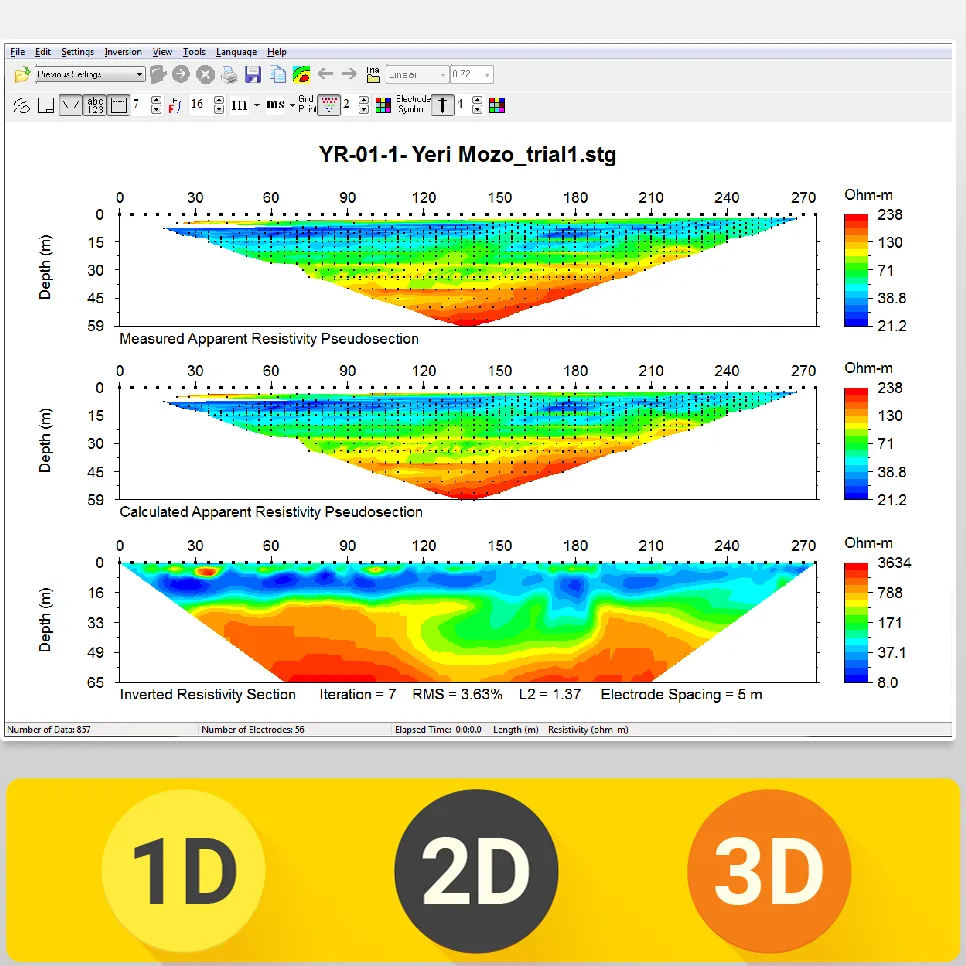Click the copy pages icon
The image size is (966, 966).
click(x=278, y=75)
